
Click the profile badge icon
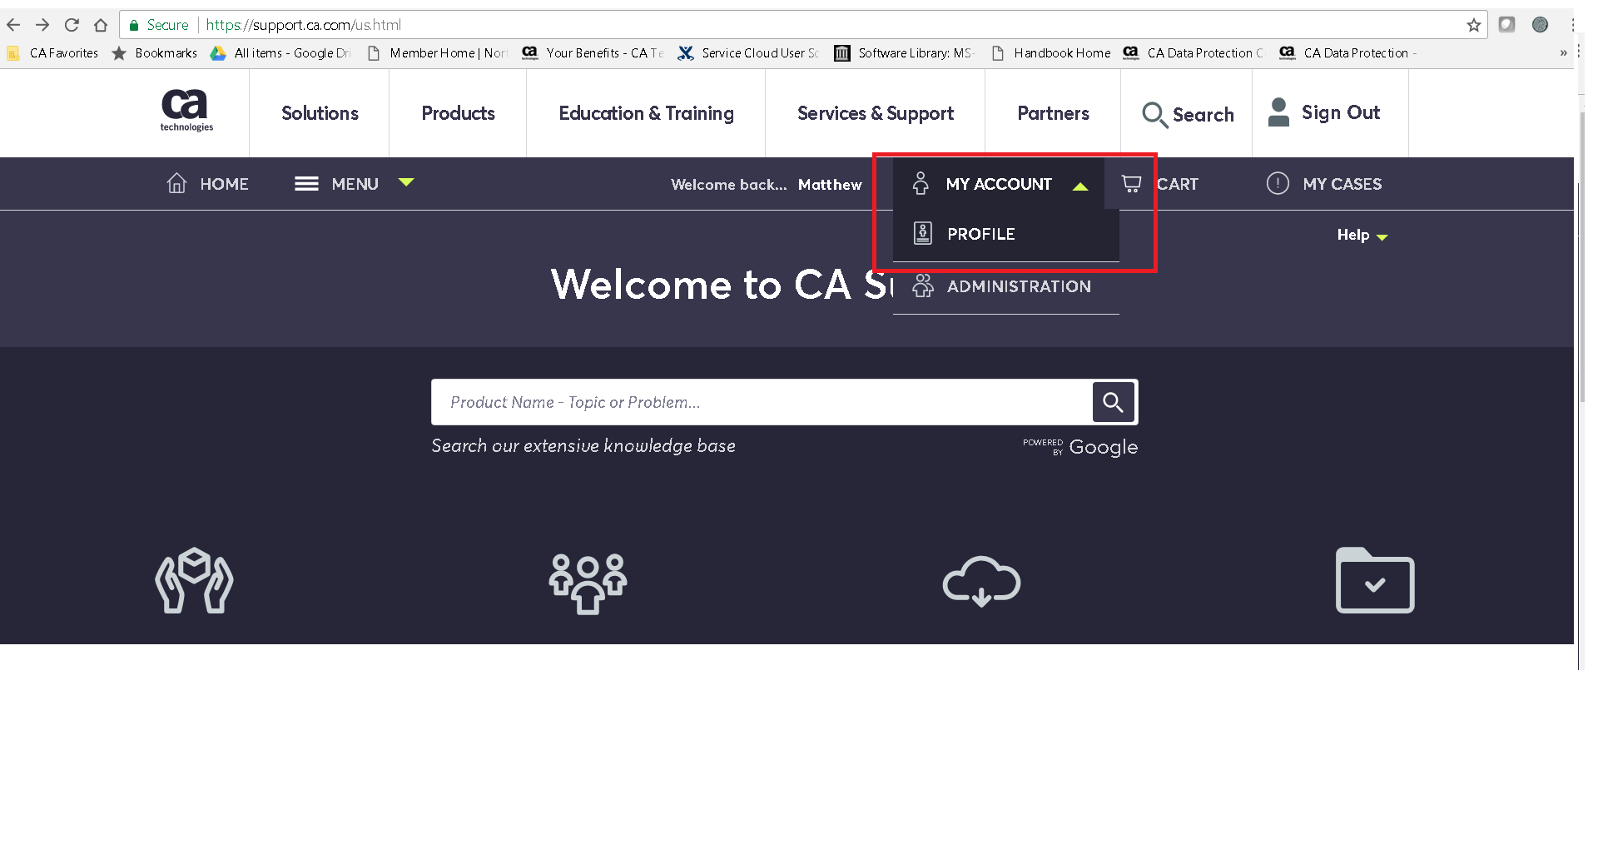tap(923, 234)
